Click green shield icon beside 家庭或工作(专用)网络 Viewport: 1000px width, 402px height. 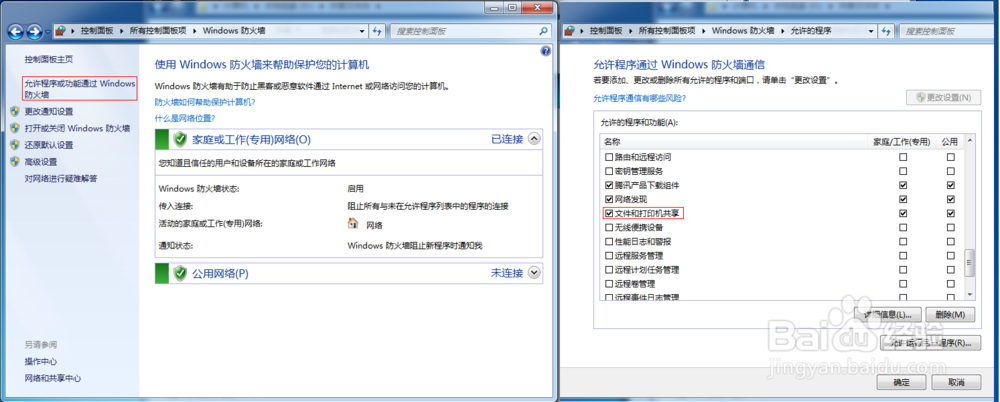pyautogui.click(x=180, y=139)
